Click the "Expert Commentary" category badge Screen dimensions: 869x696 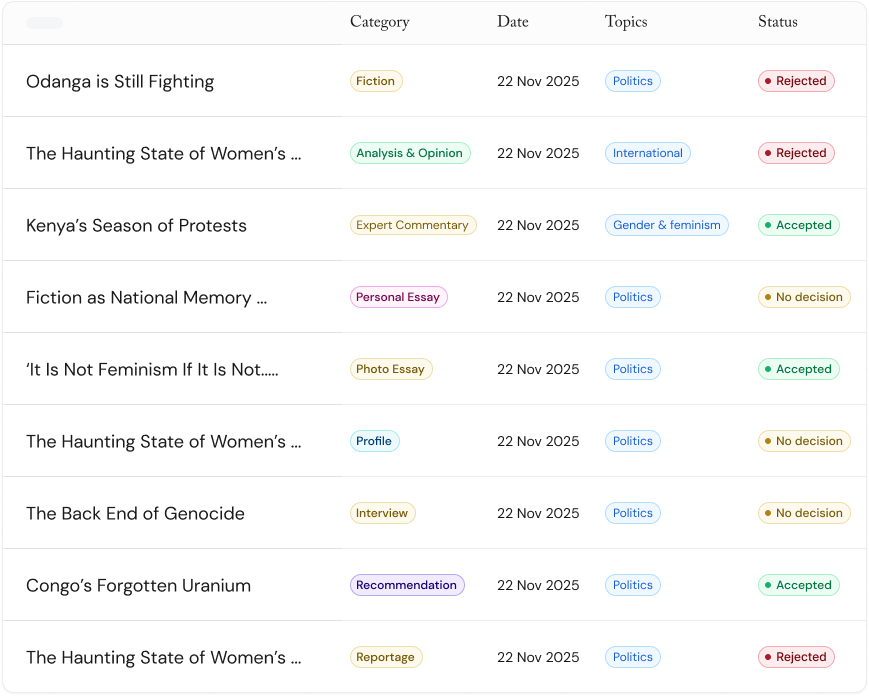(412, 226)
